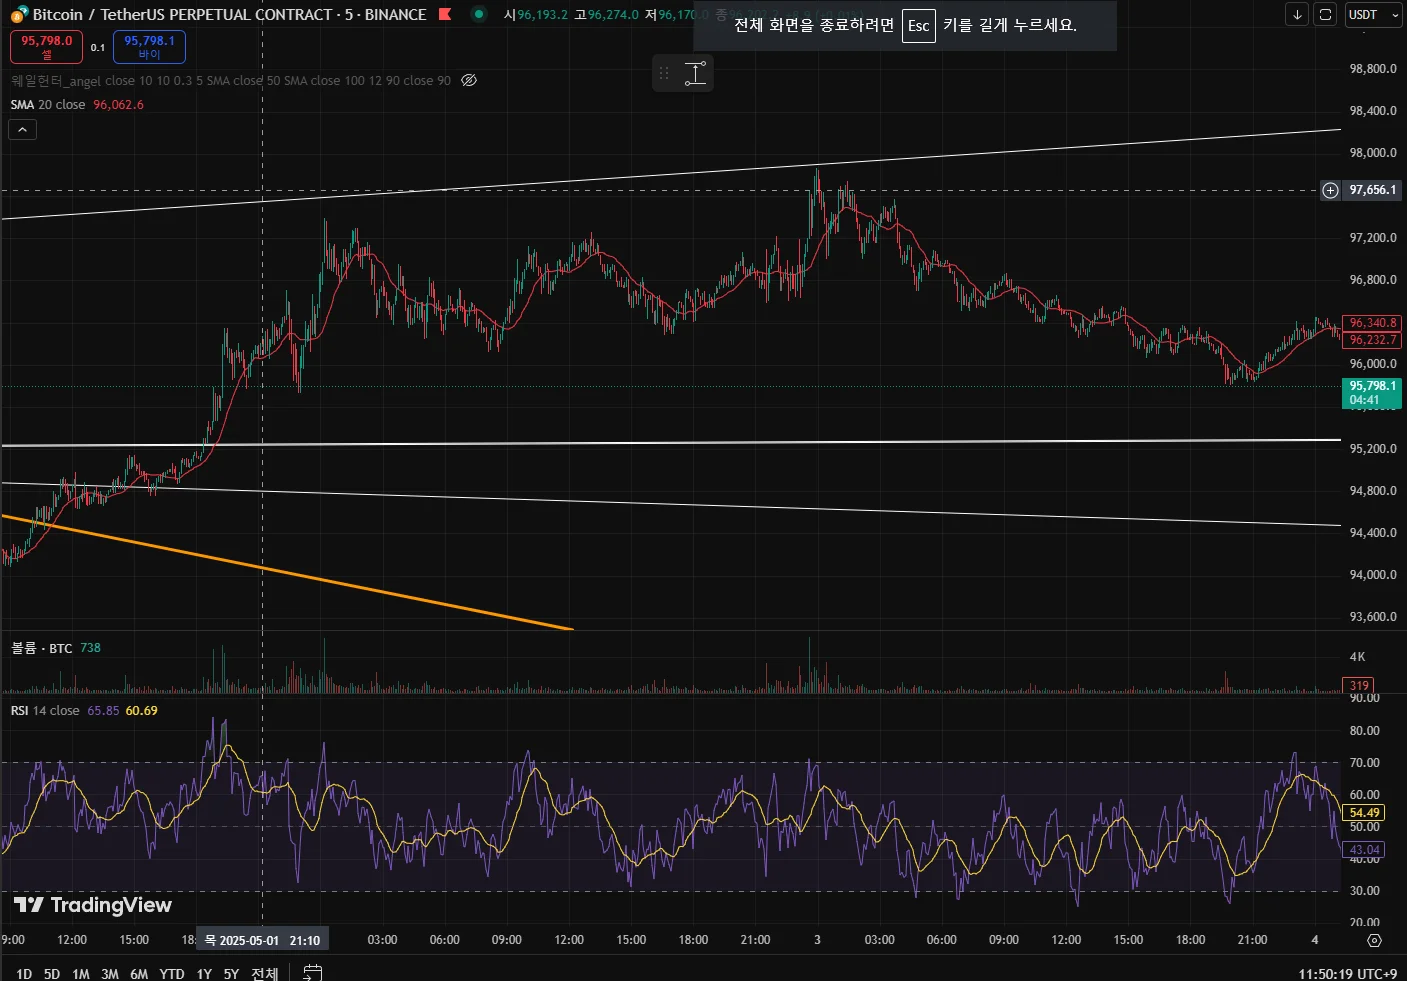
Task: Click the green market status dot
Action: 479,14
